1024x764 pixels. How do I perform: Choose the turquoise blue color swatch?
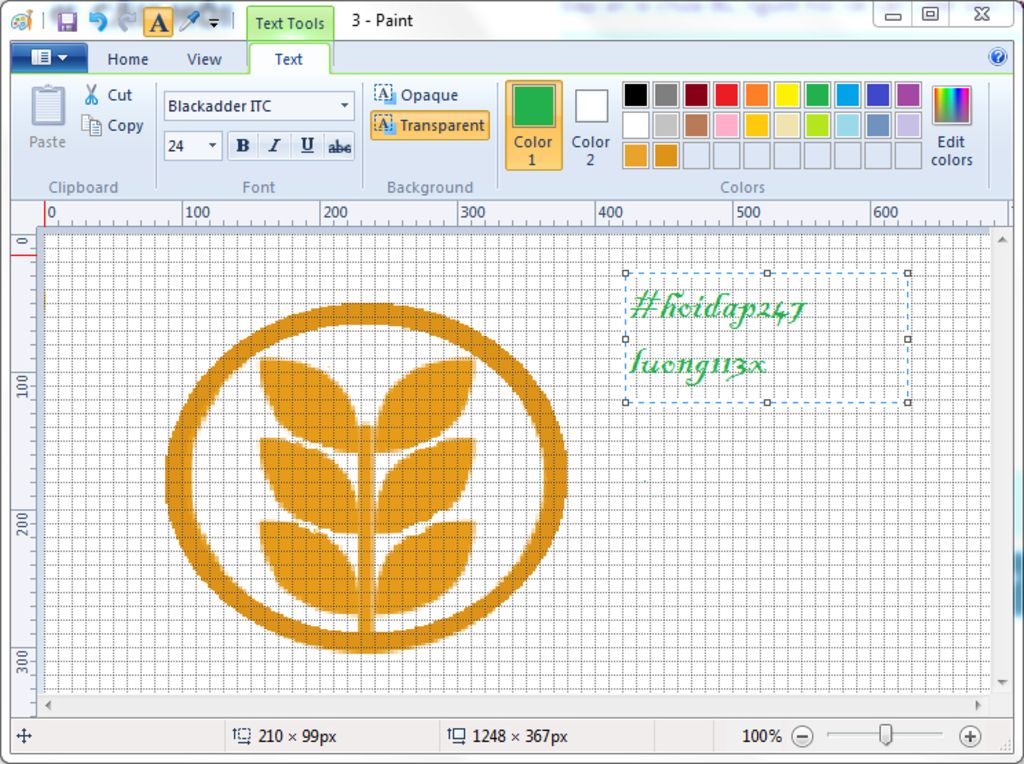coord(848,95)
